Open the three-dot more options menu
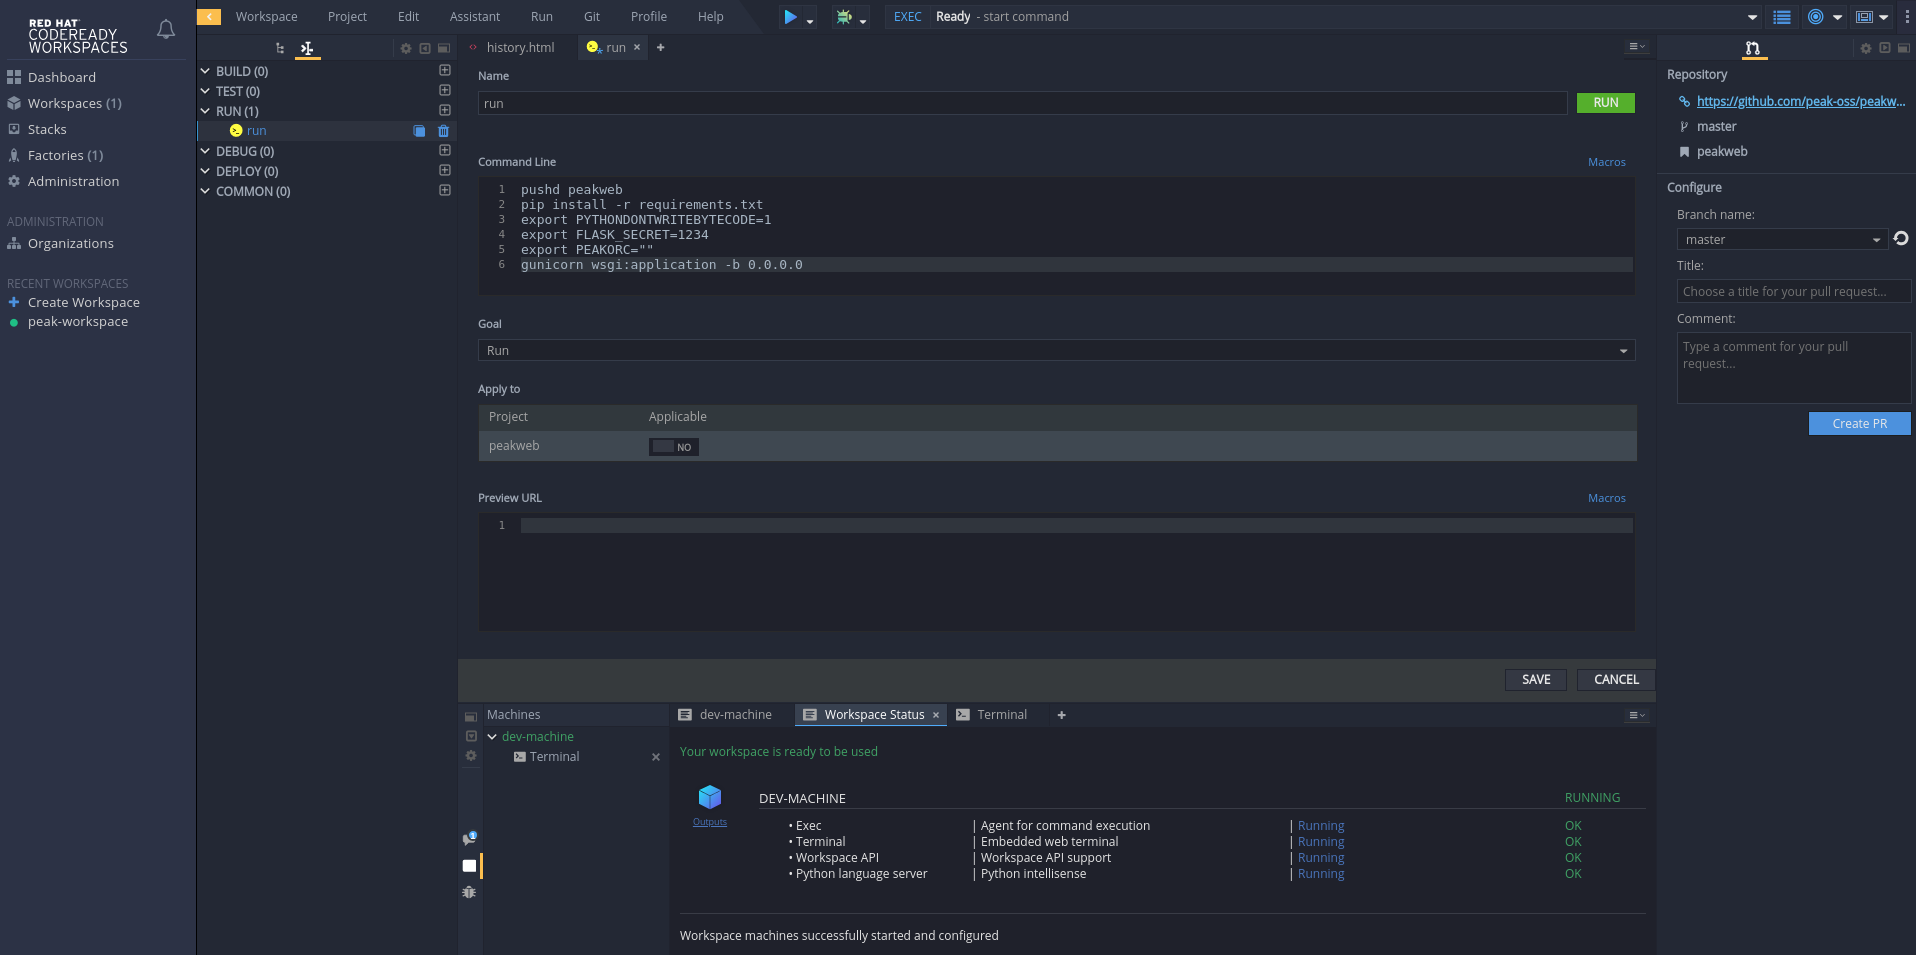The image size is (1916, 955). point(1906,17)
